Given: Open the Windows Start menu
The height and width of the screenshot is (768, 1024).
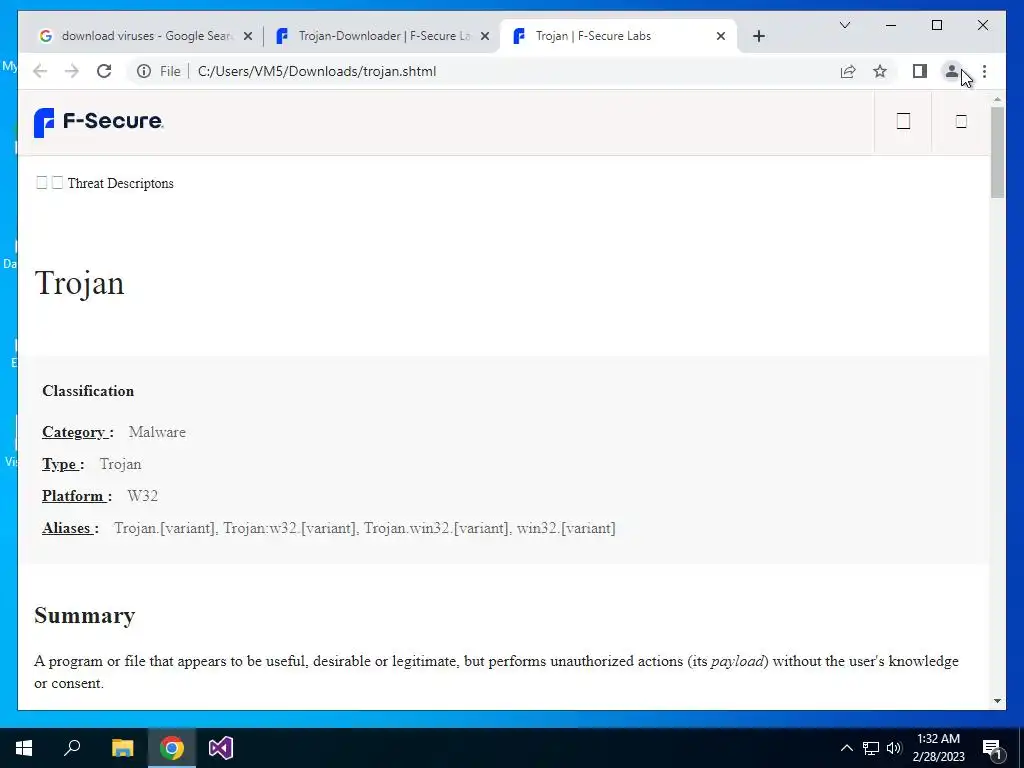Looking at the screenshot, I should point(24,748).
